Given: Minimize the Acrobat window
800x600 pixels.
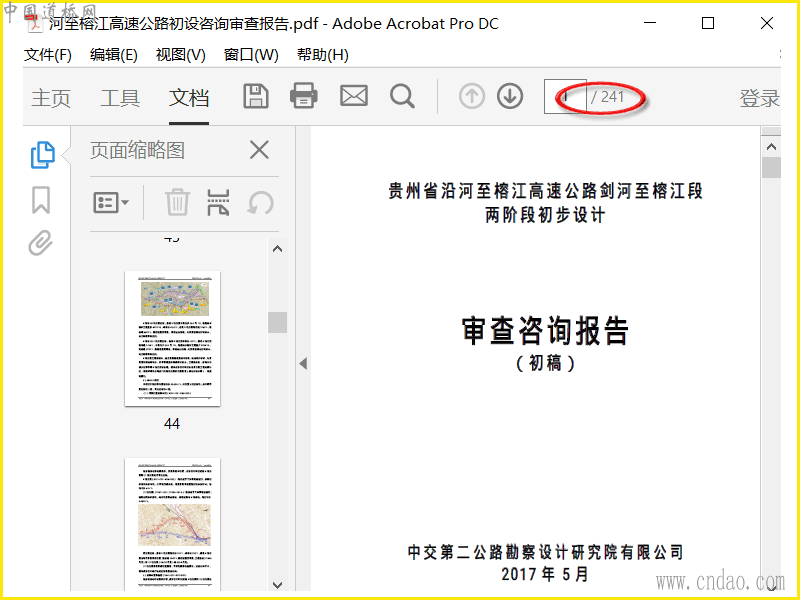Looking at the screenshot, I should point(650,23).
